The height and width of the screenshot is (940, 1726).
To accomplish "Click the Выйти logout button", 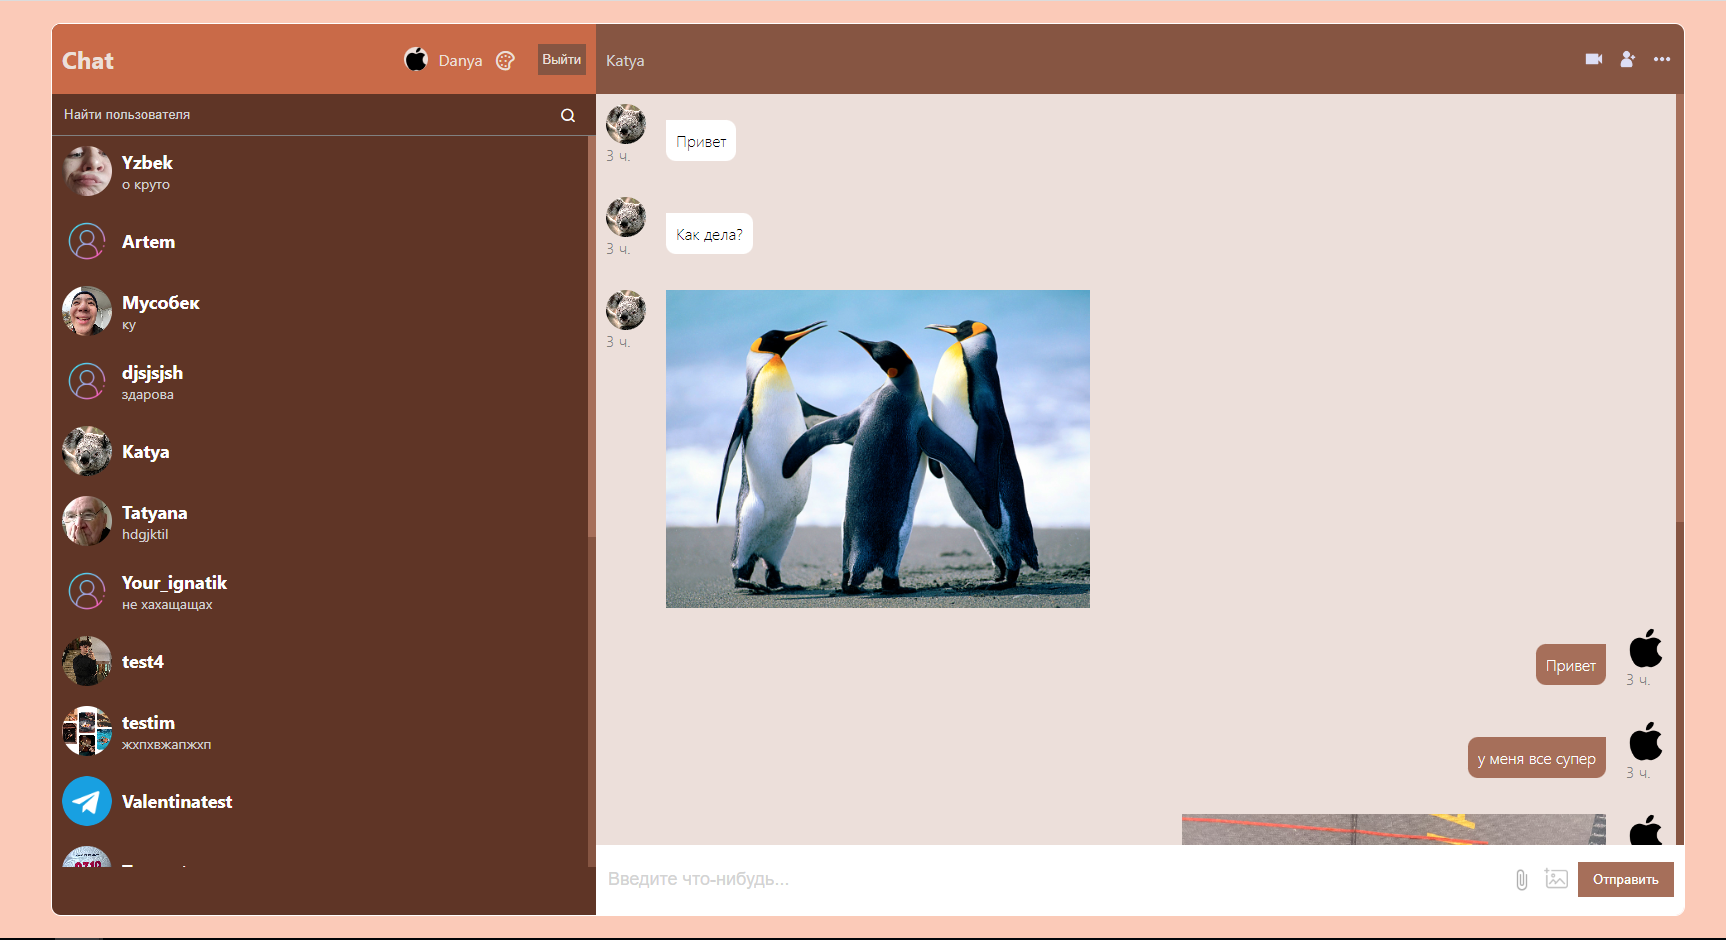I will pos(561,59).
